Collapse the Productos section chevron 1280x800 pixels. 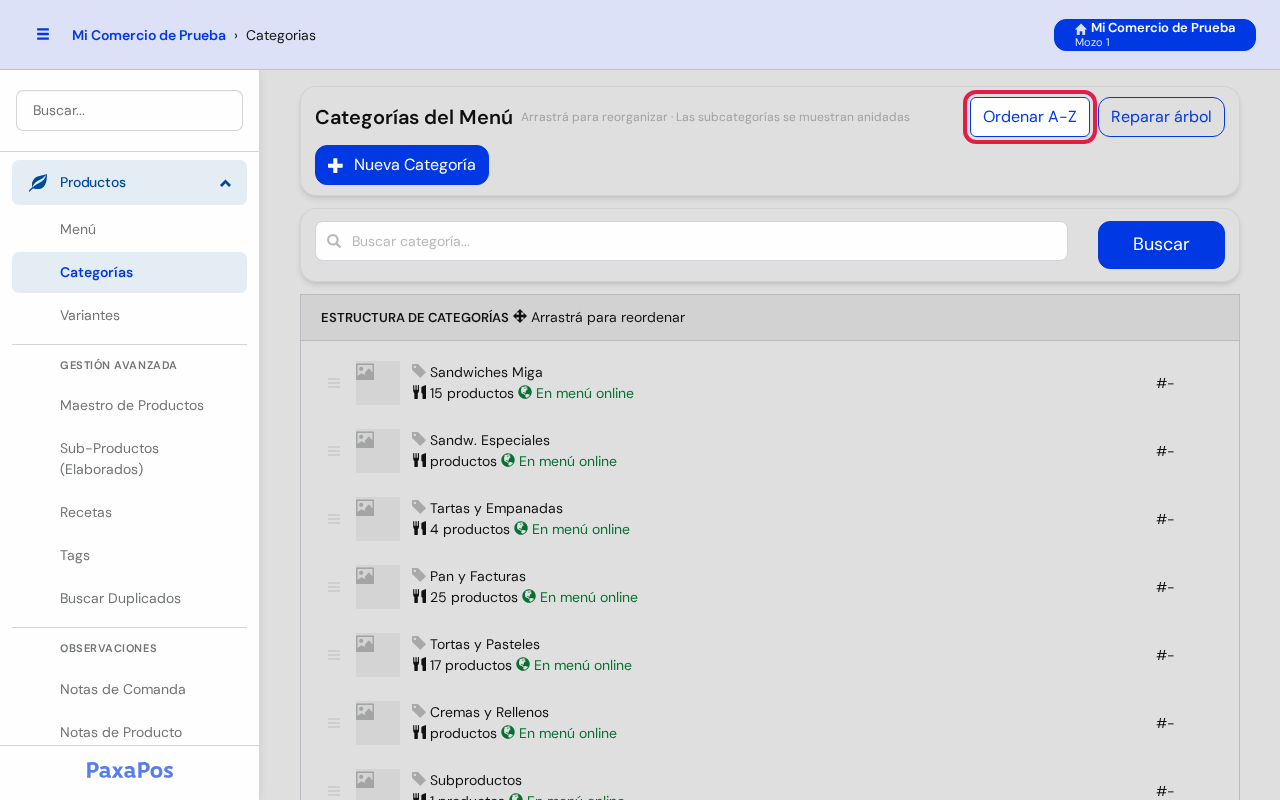pos(225,183)
